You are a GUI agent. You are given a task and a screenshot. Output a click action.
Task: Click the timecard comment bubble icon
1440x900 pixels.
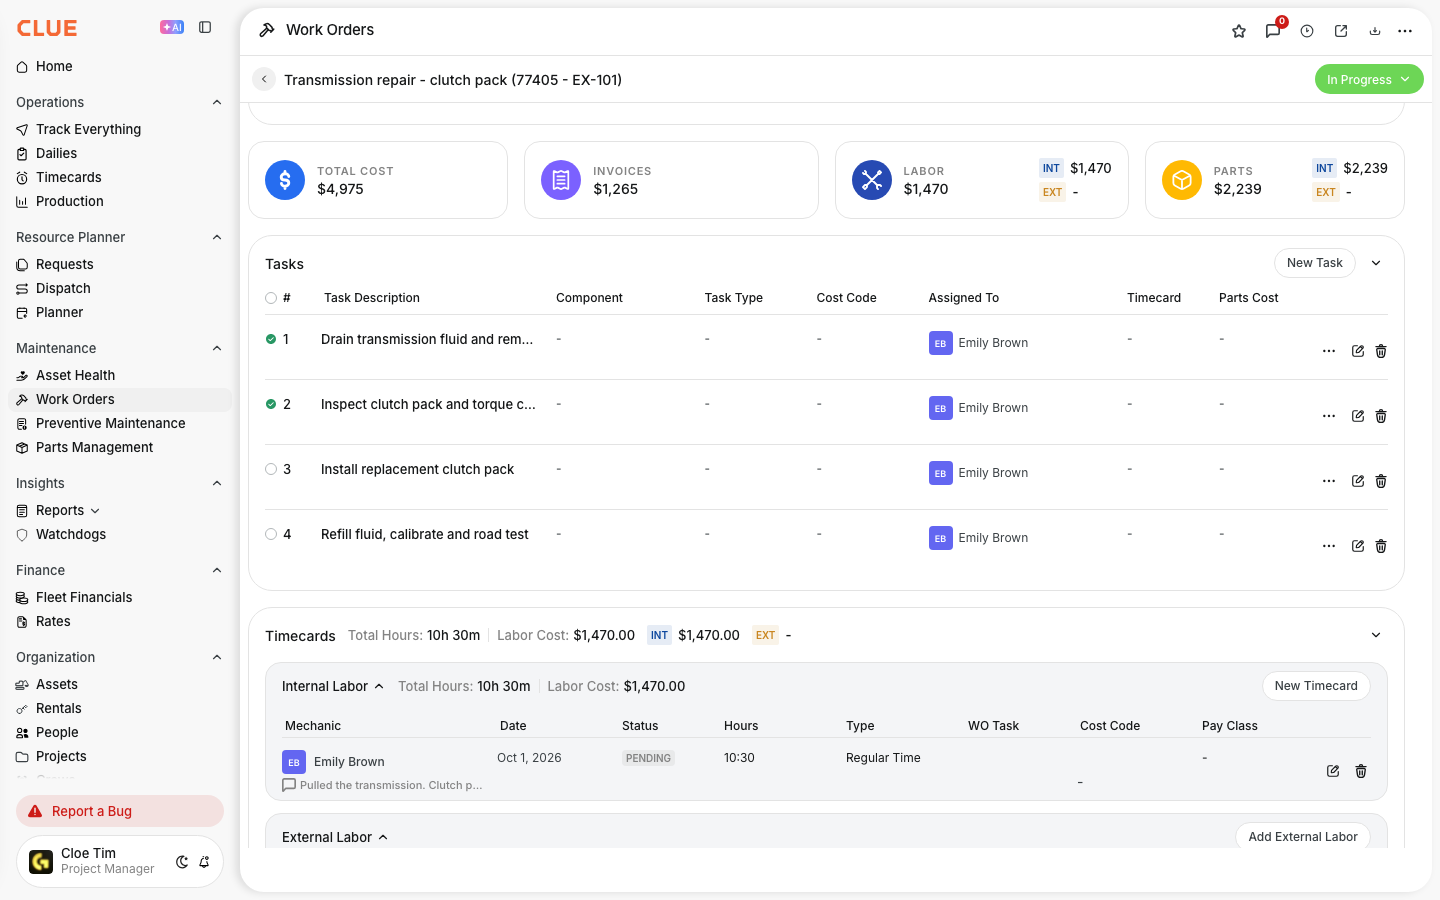tap(289, 785)
